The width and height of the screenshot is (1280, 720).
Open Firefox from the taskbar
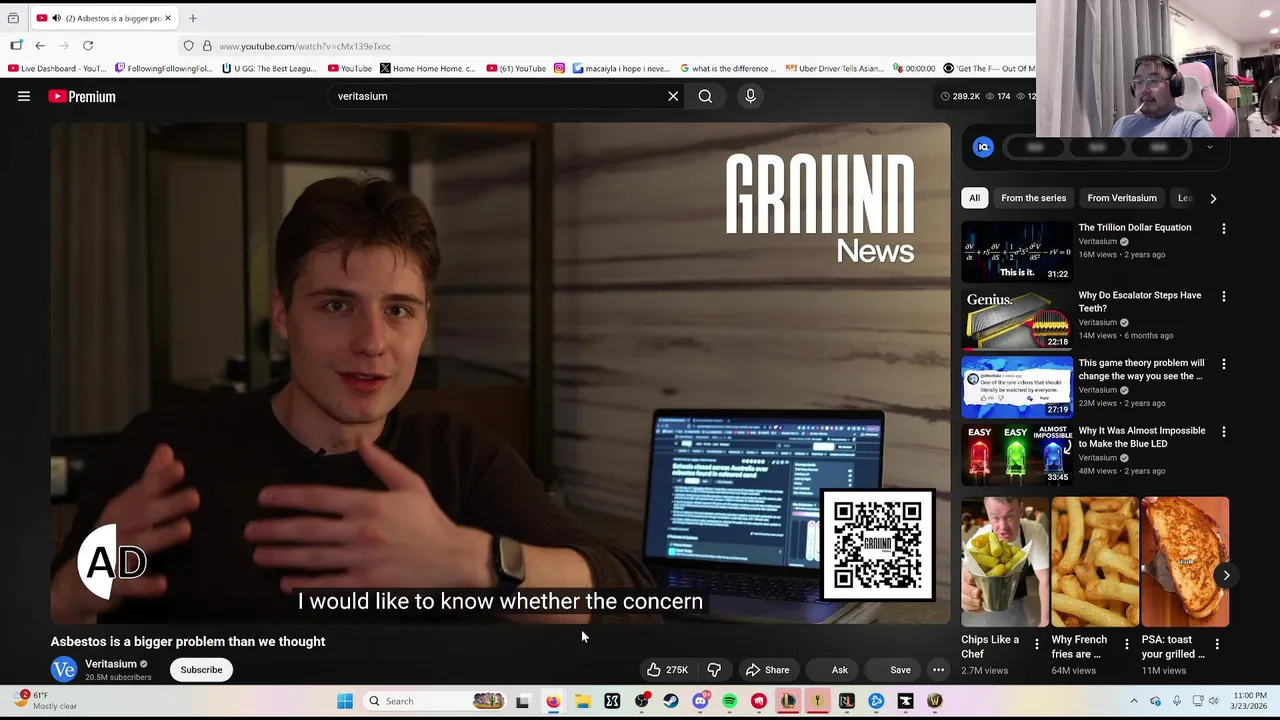point(552,701)
